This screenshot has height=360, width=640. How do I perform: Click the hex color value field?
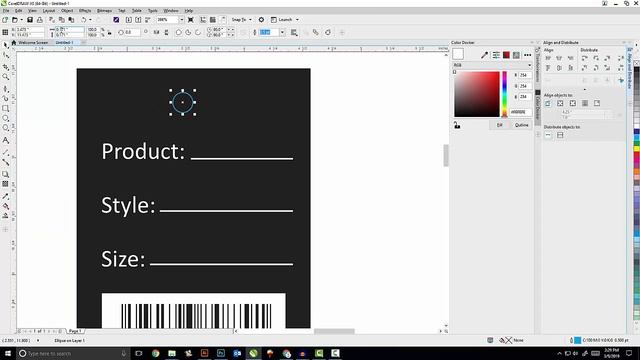tap(520, 112)
